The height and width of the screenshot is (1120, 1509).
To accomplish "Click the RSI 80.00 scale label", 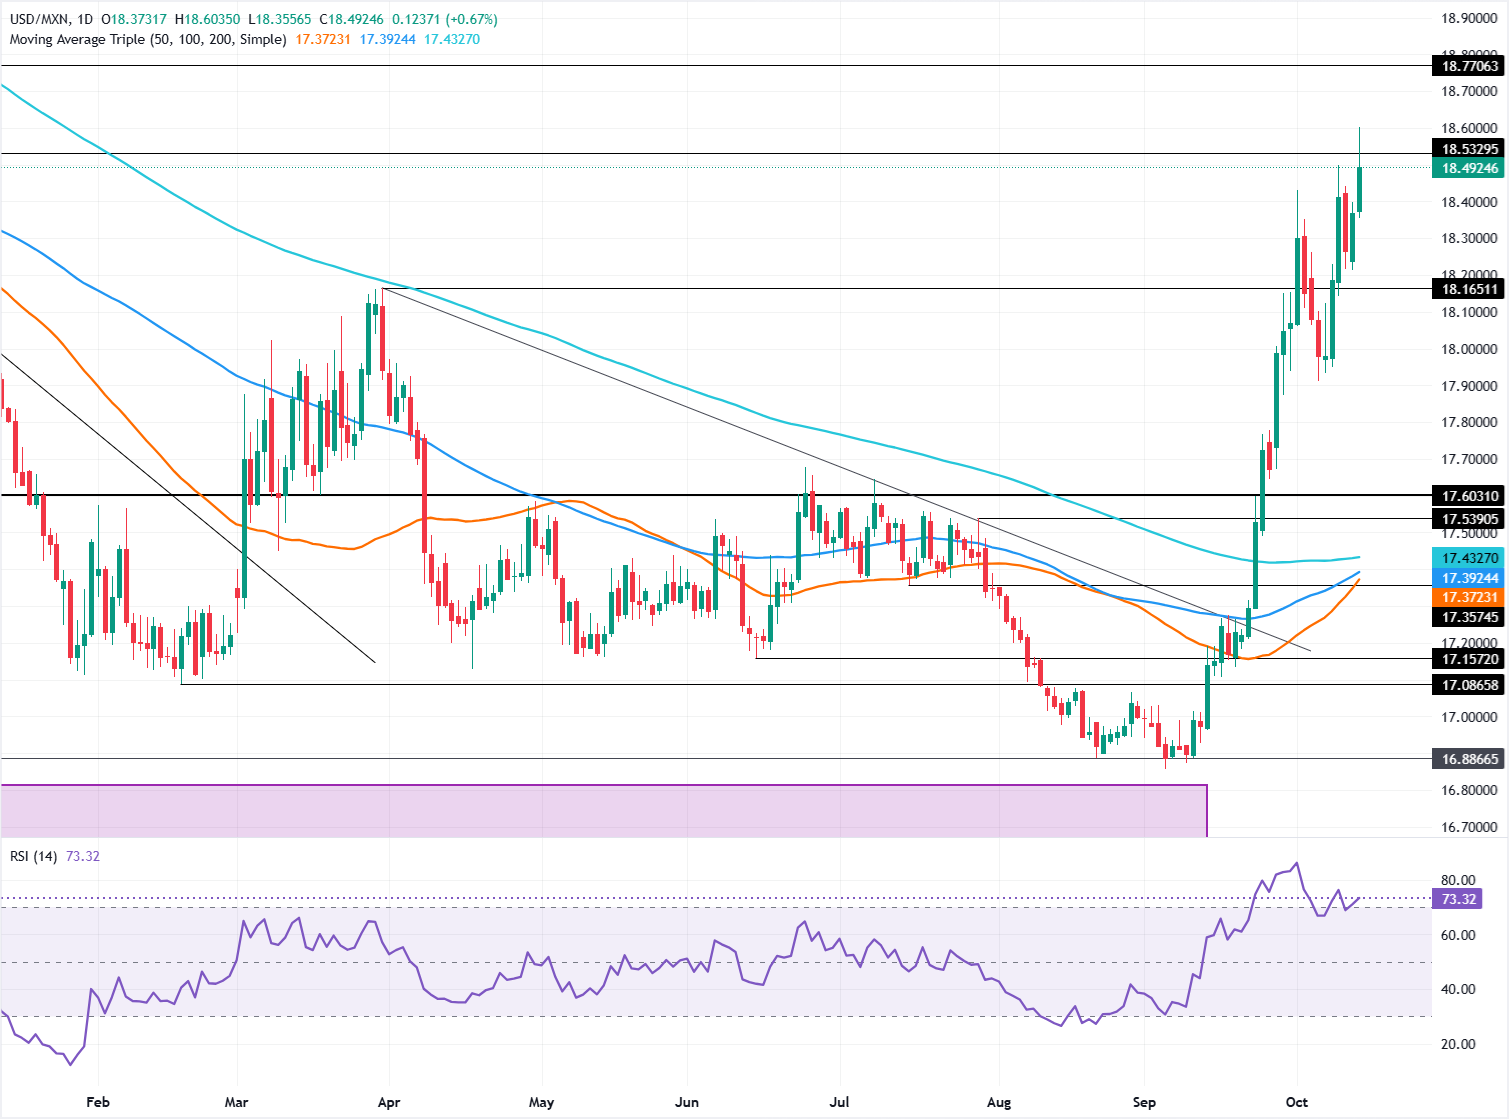I will click(1458, 880).
